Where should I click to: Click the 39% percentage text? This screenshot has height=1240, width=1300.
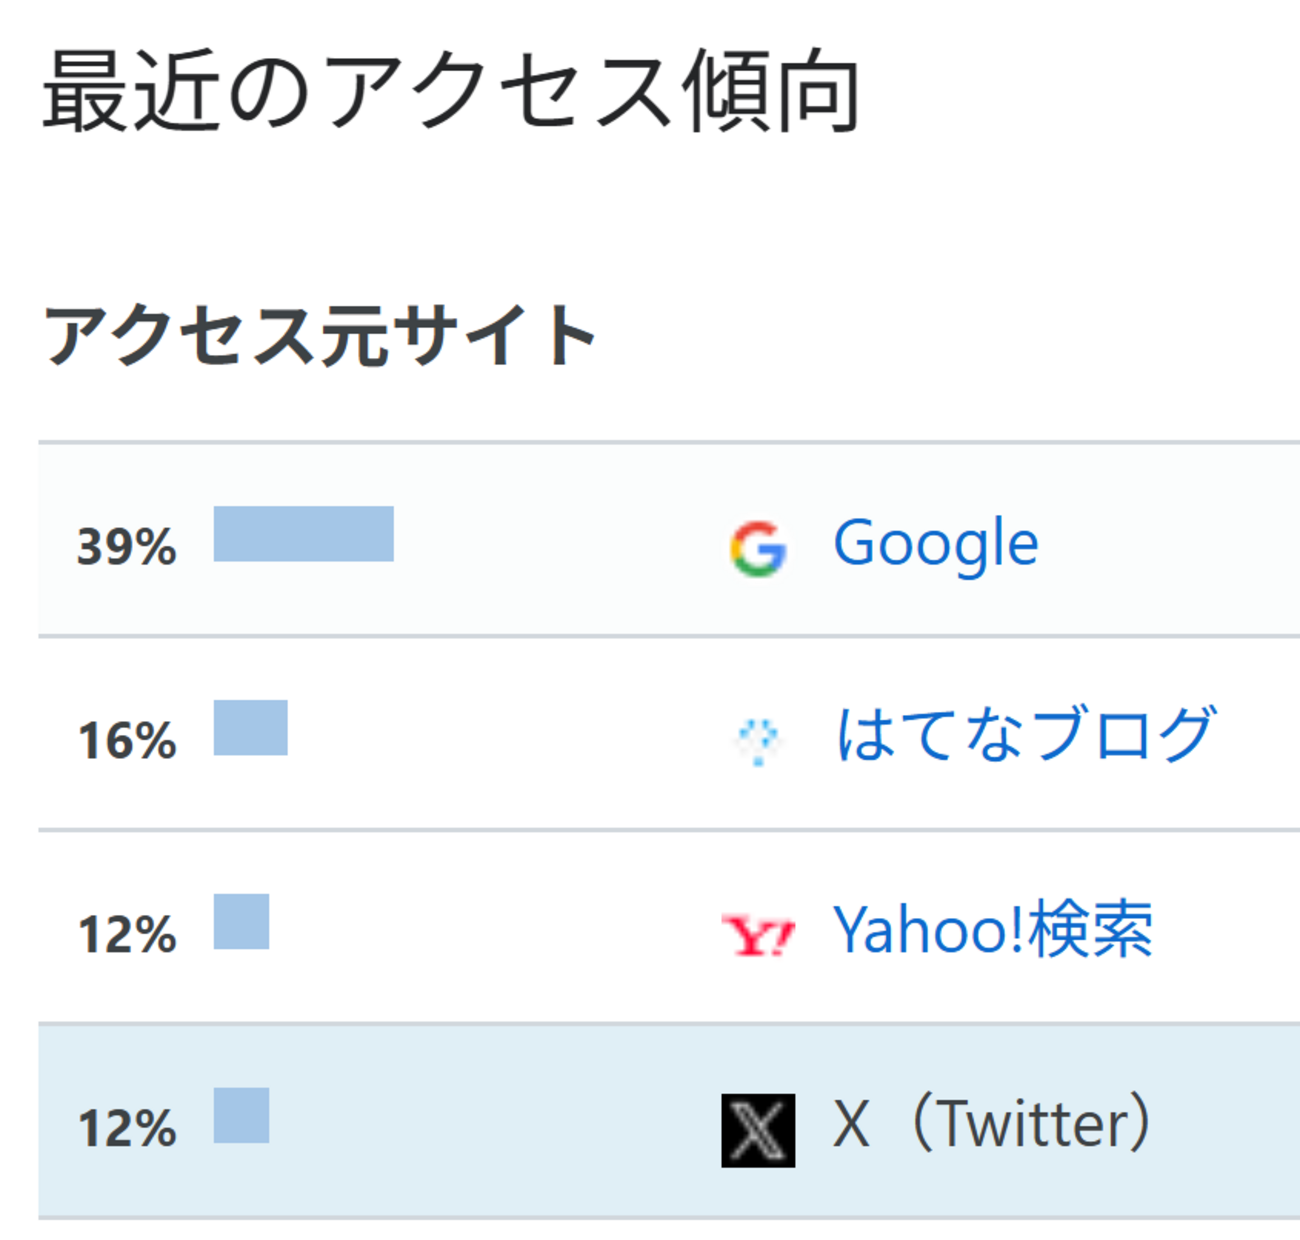pos(127,547)
